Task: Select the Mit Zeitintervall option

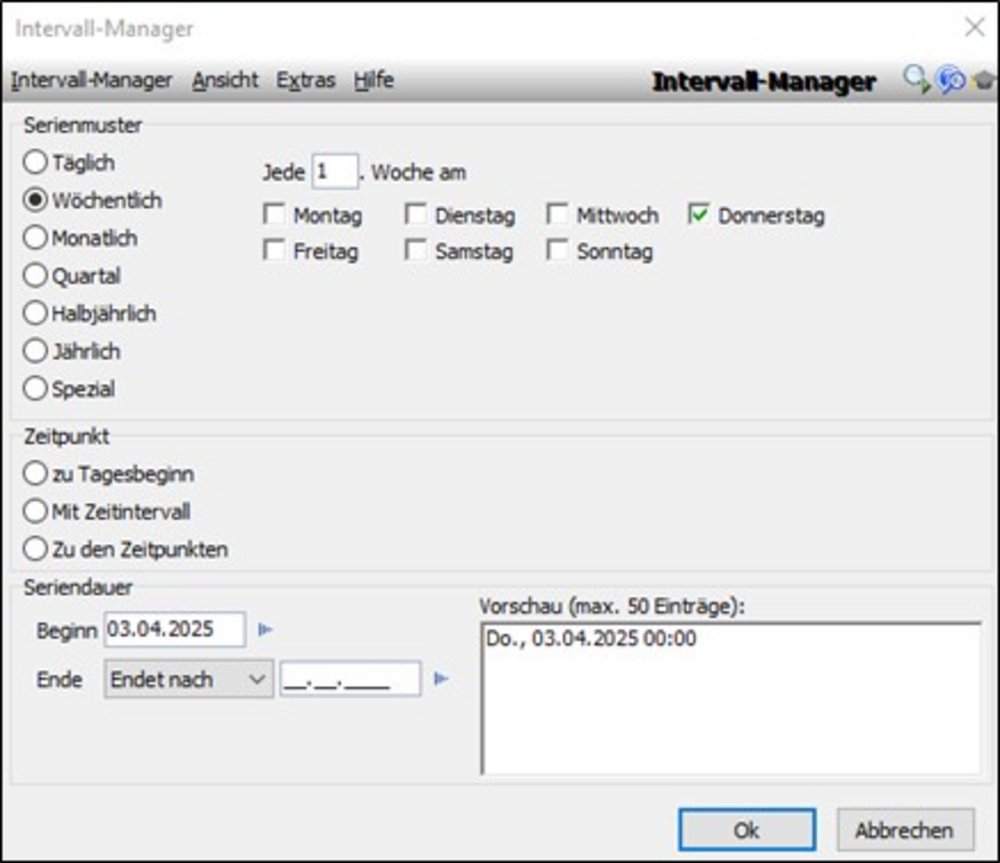Action: click(x=35, y=512)
